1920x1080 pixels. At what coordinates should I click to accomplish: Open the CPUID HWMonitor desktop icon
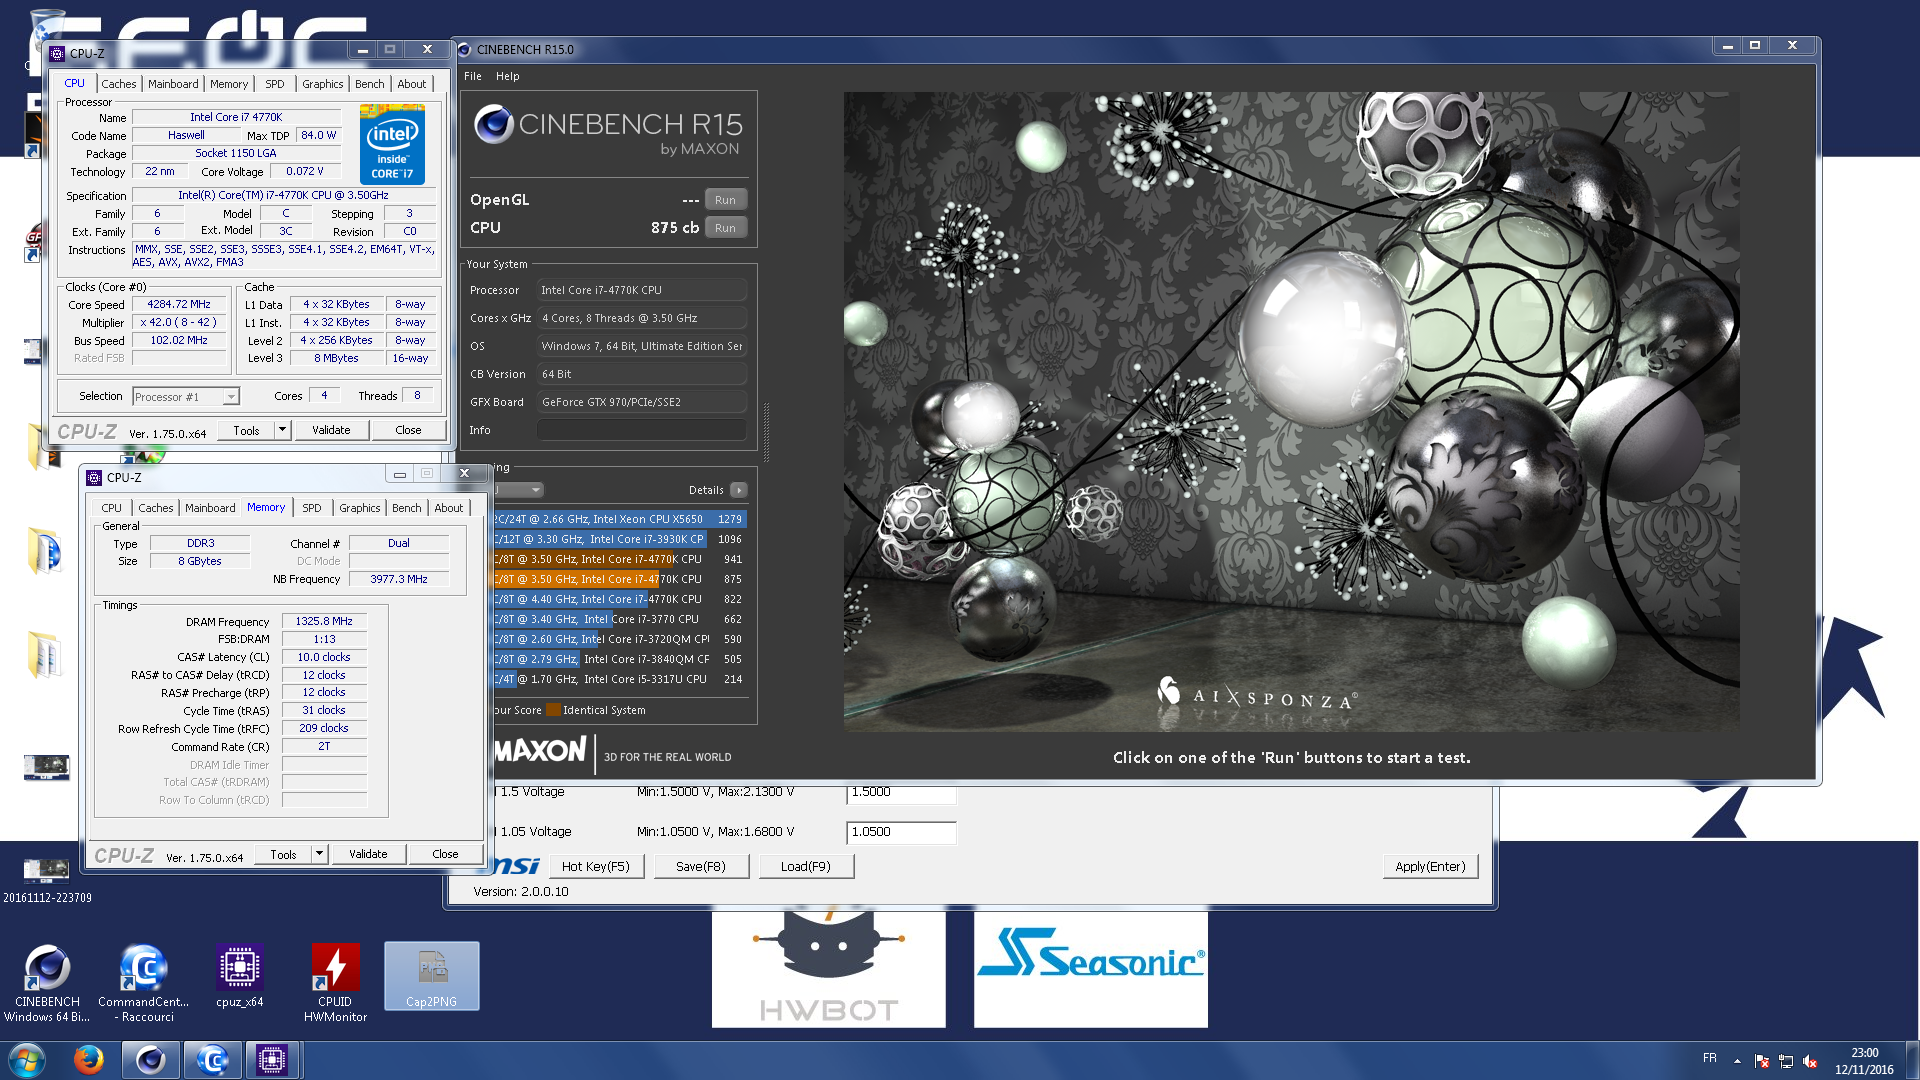tap(335, 983)
